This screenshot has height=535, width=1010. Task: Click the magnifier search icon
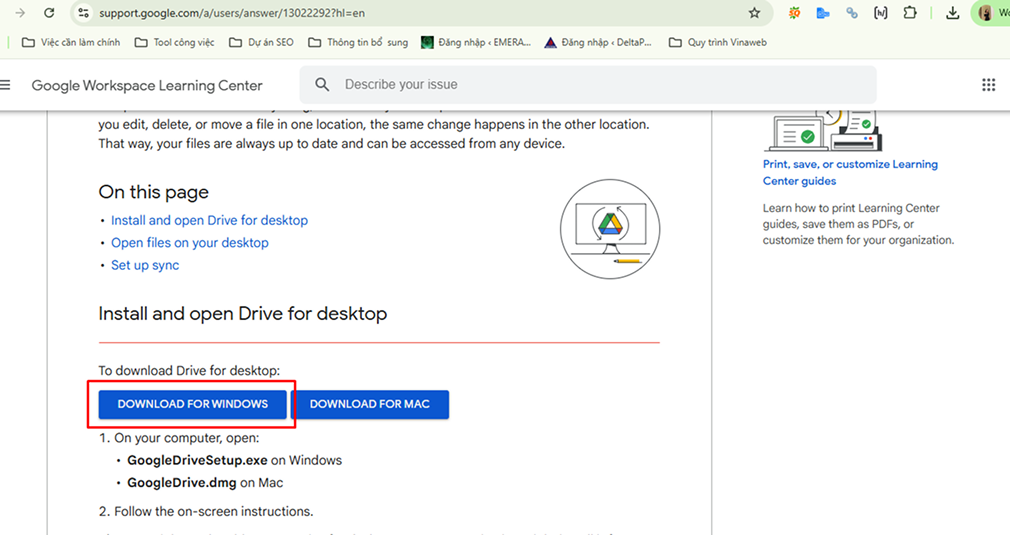[x=321, y=85]
